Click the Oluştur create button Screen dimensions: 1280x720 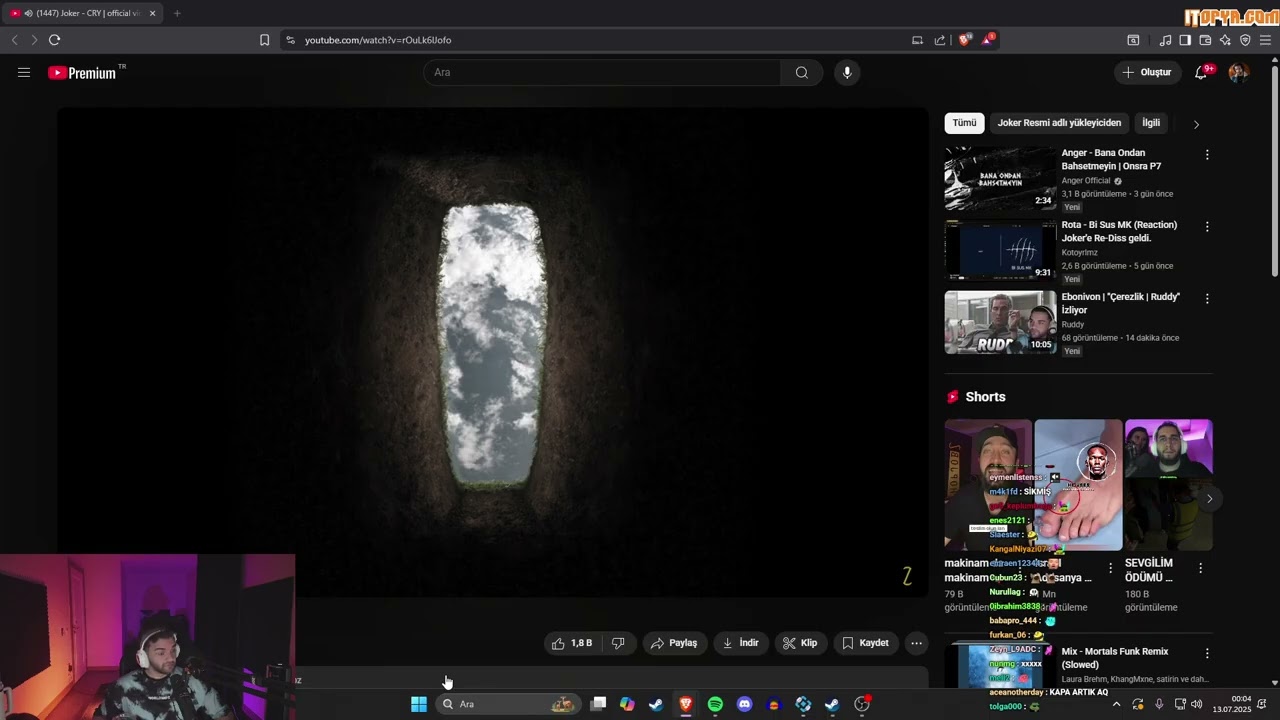1147,72
